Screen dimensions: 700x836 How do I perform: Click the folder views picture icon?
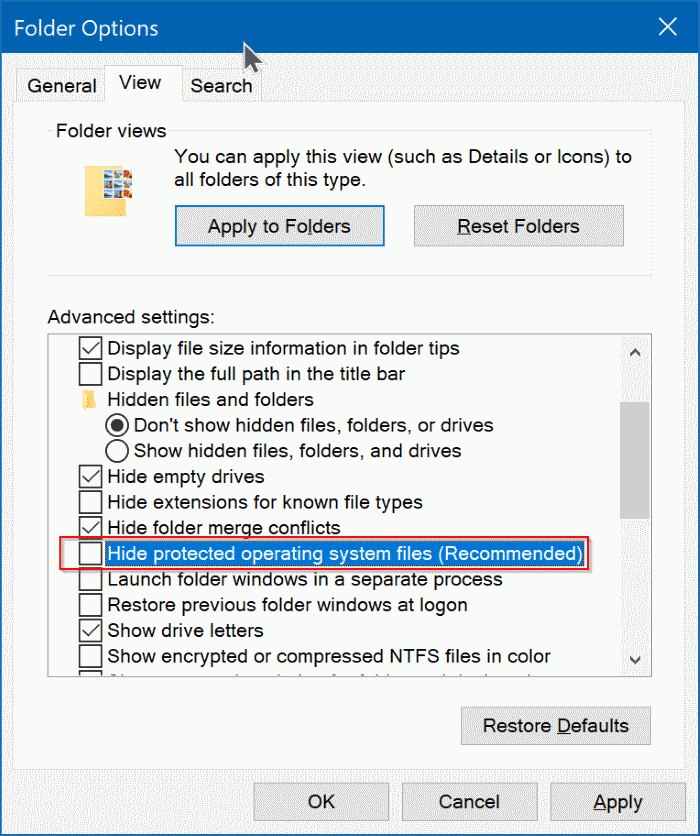pos(108,191)
